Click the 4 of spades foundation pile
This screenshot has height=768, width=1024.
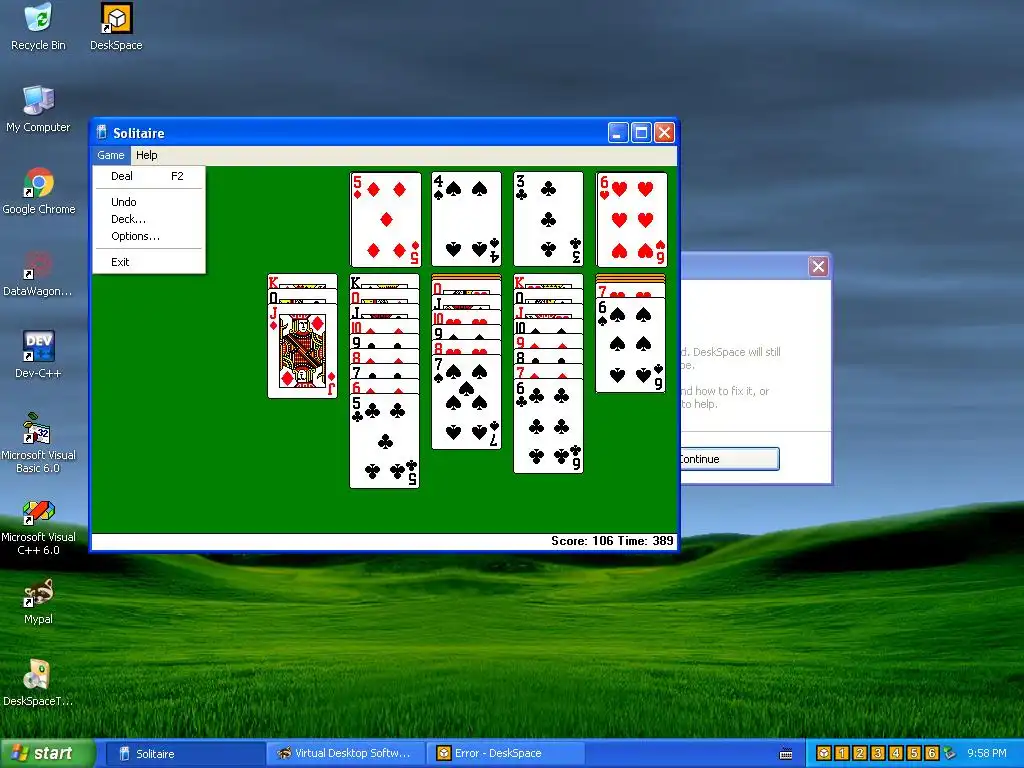tap(466, 219)
